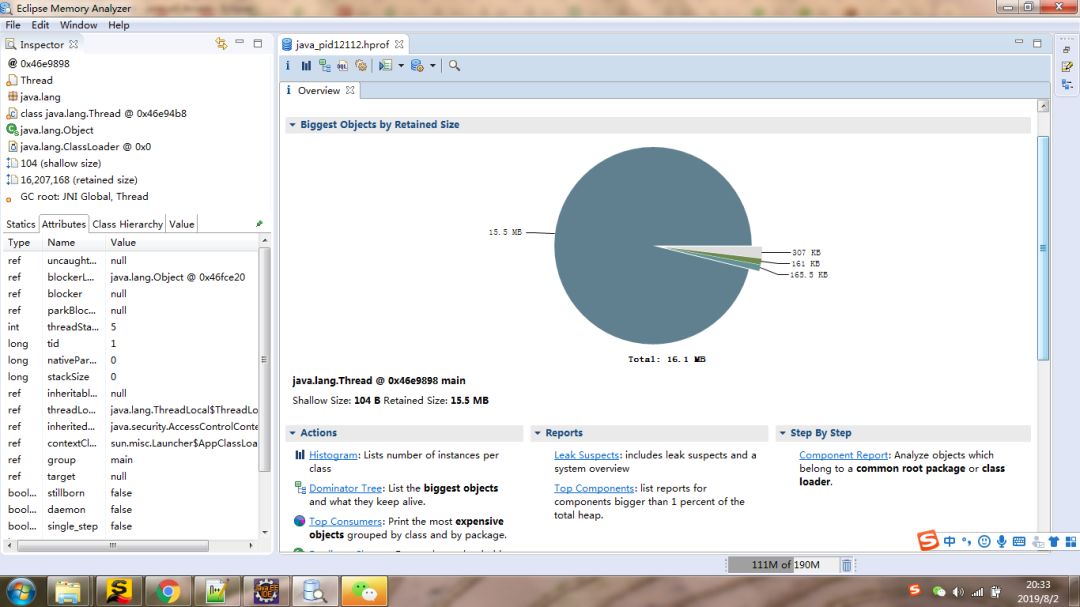Maximize the Inspector view
Image resolution: width=1080 pixels, height=607 pixels.
click(258, 43)
